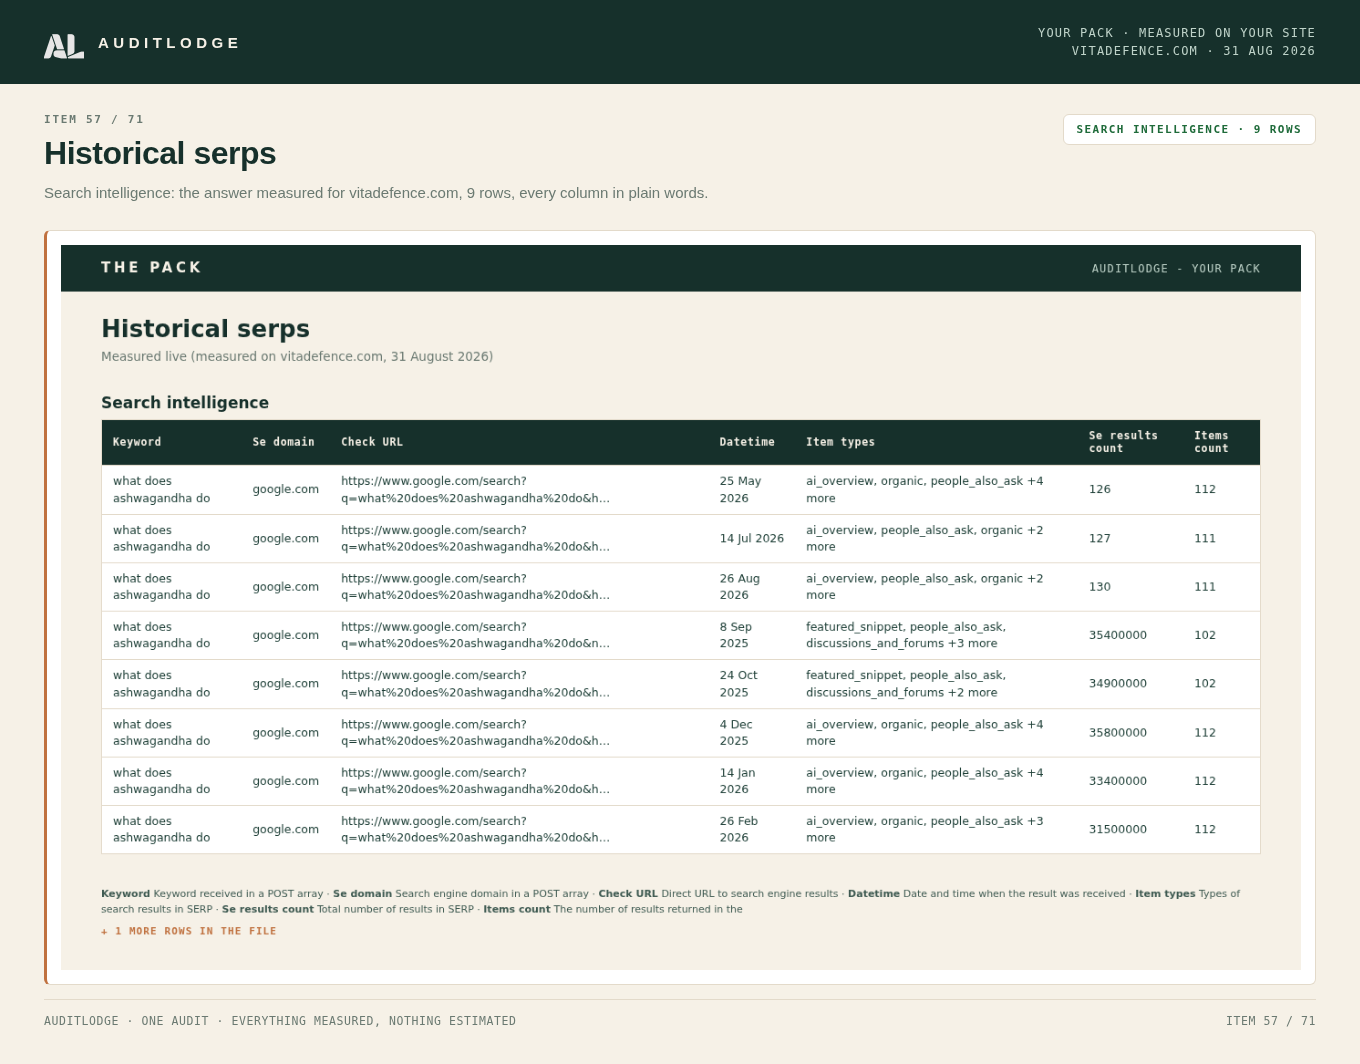
Task: Select the date cell '14 Jan 2026'
Action: tap(738, 781)
